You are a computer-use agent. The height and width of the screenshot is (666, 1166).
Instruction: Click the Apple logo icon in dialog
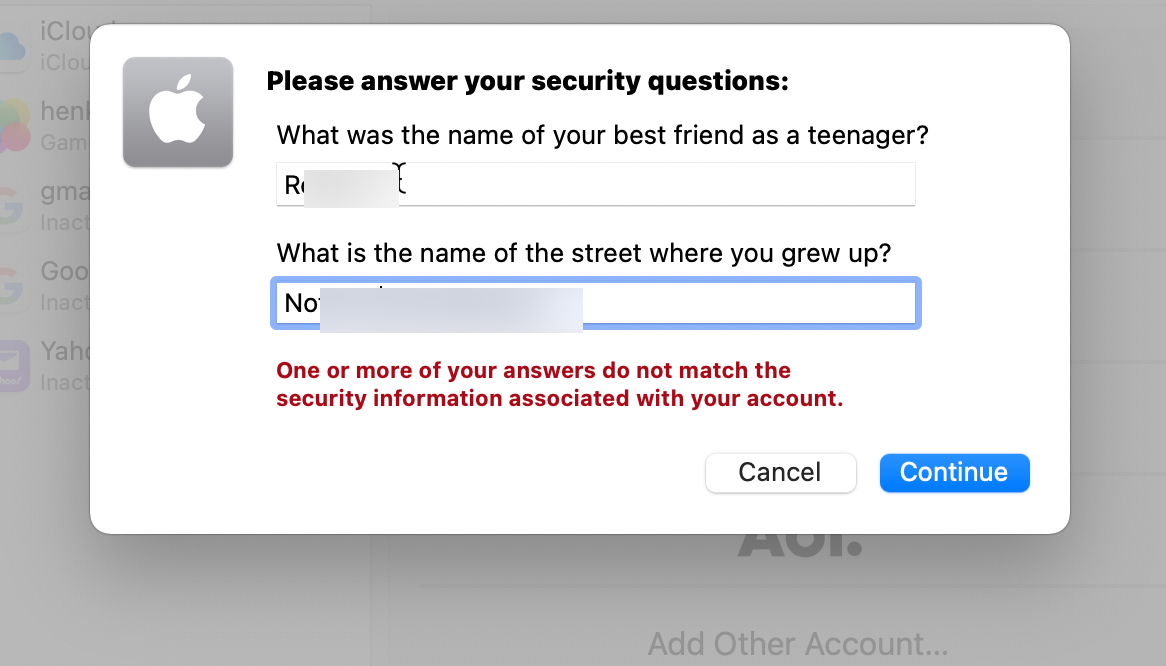pyautogui.click(x=178, y=112)
